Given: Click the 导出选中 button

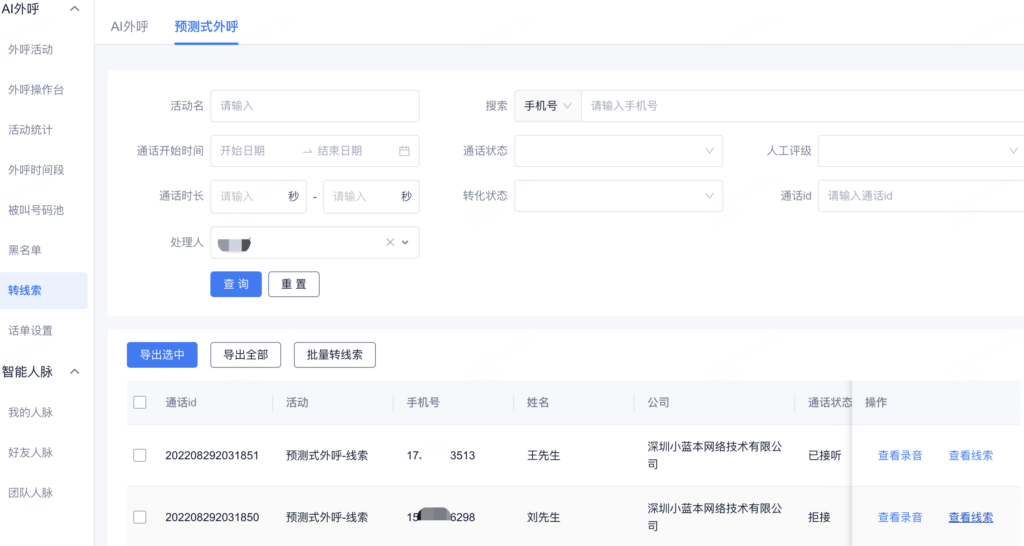Looking at the screenshot, I should point(162,354).
